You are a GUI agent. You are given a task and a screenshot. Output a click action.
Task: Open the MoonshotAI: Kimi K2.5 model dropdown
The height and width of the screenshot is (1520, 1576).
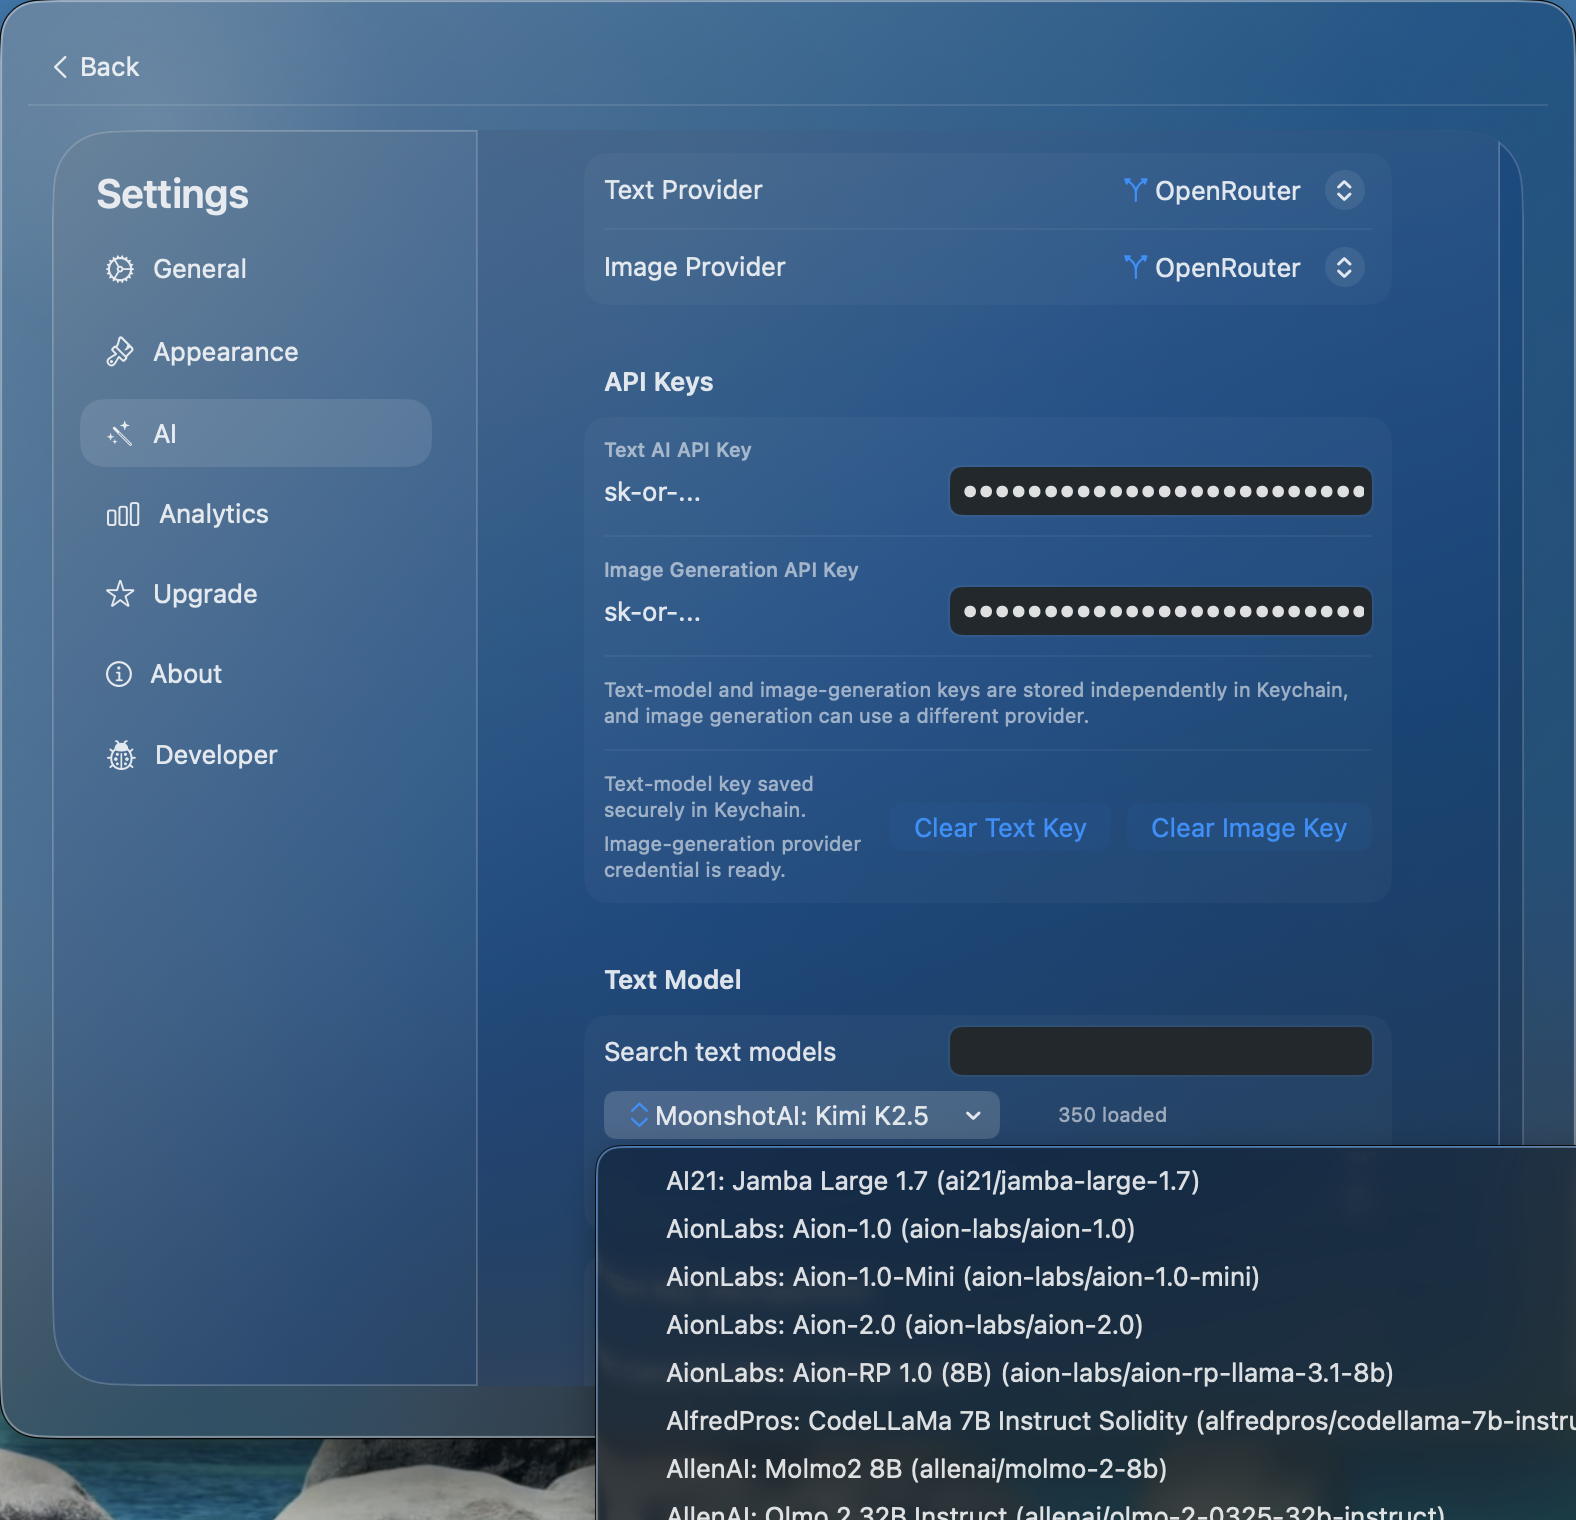[802, 1115]
